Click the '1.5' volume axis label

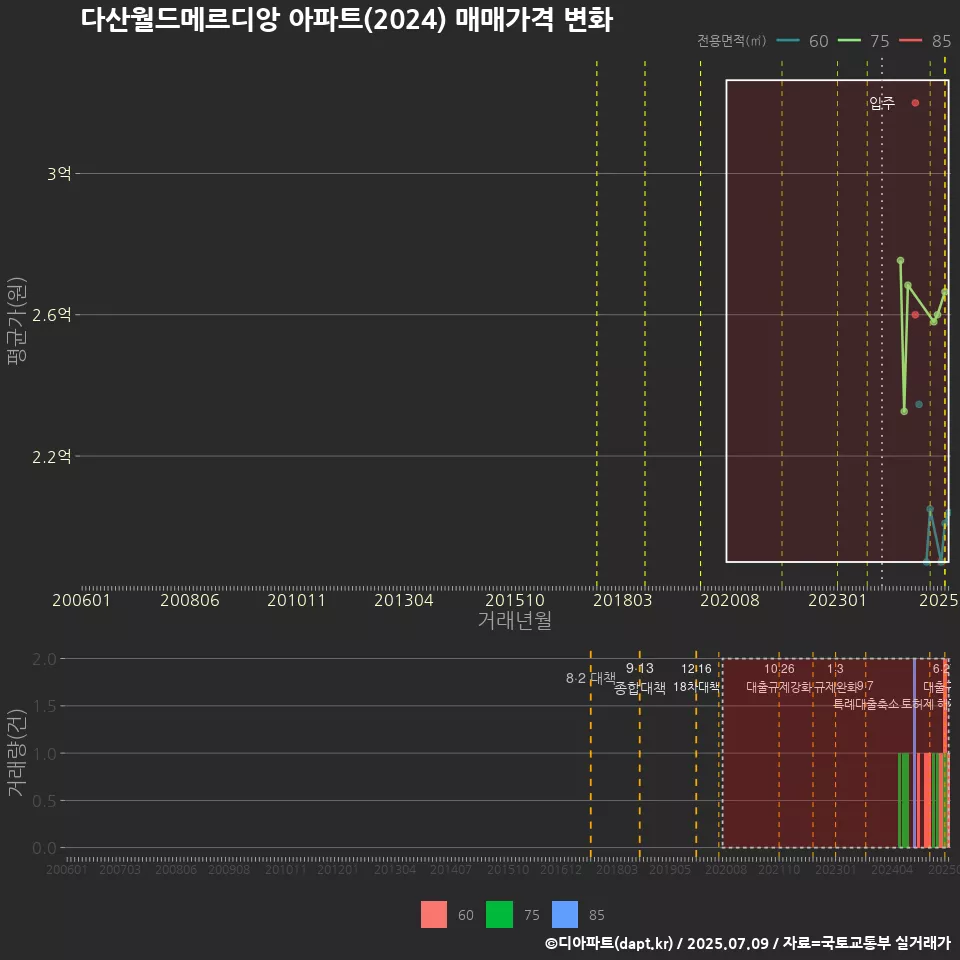[44, 707]
